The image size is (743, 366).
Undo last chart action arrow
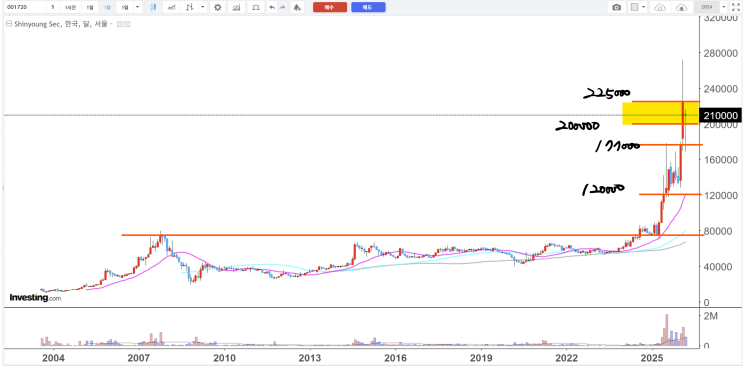(272, 7)
